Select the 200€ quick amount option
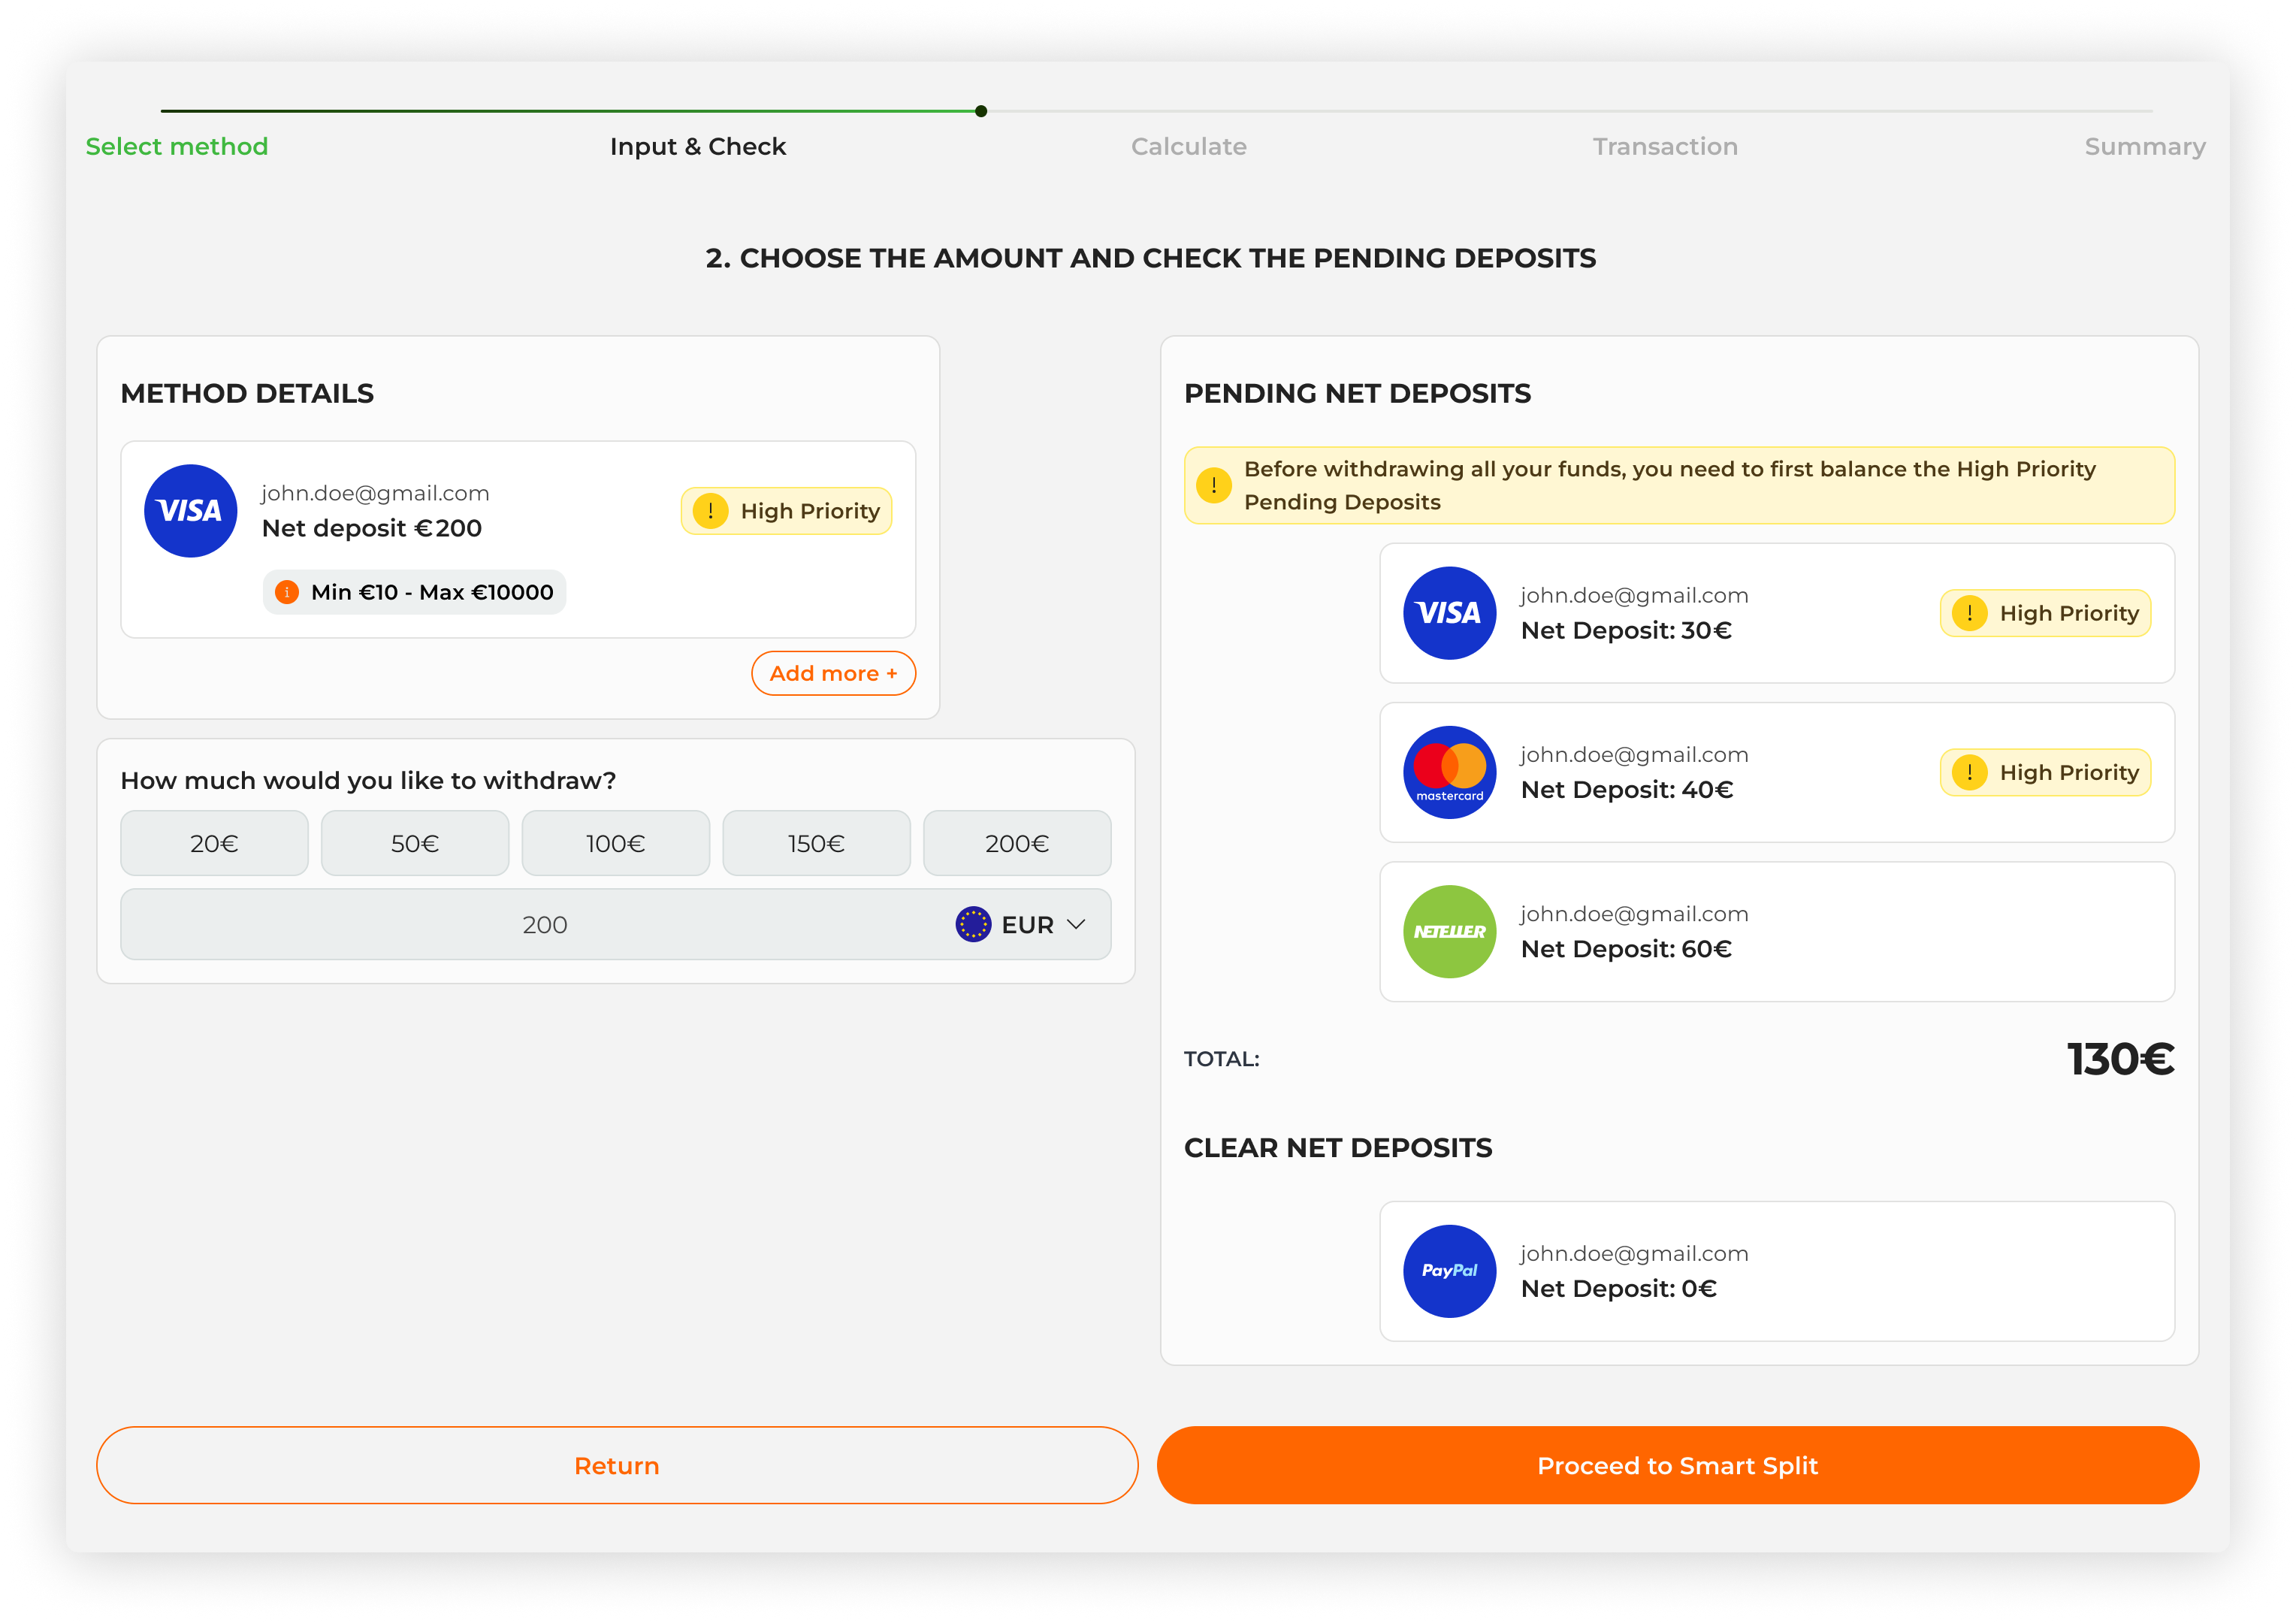Image resolution: width=2296 pixels, height=1623 pixels. pos(1016,843)
